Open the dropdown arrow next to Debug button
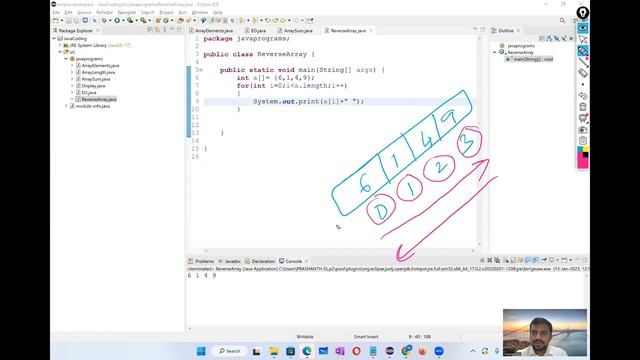The image size is (640, 360). coord(110,20)
